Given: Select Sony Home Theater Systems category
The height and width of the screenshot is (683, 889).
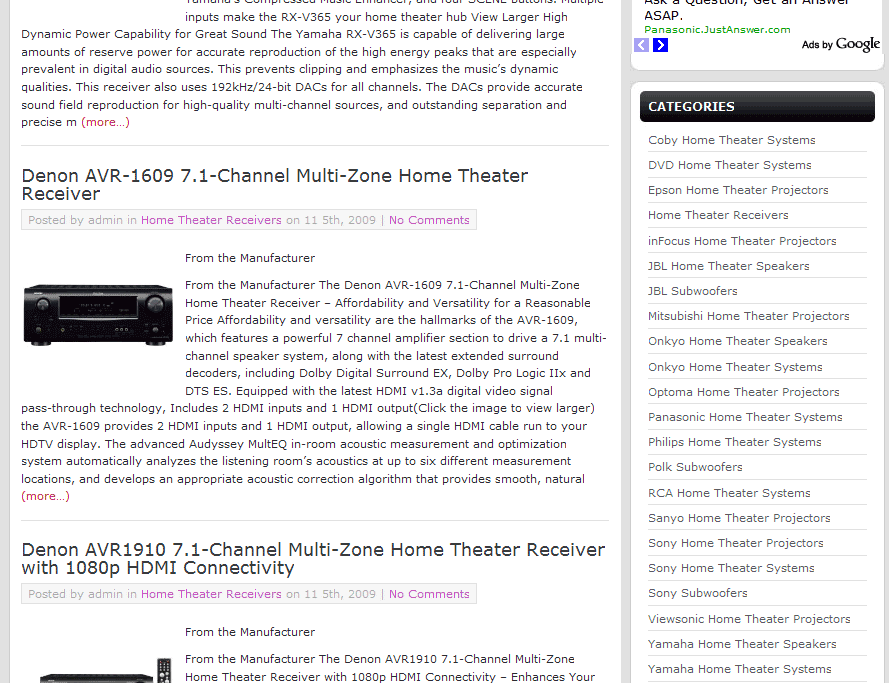Looking at the screenshot, I should [731, 567].
